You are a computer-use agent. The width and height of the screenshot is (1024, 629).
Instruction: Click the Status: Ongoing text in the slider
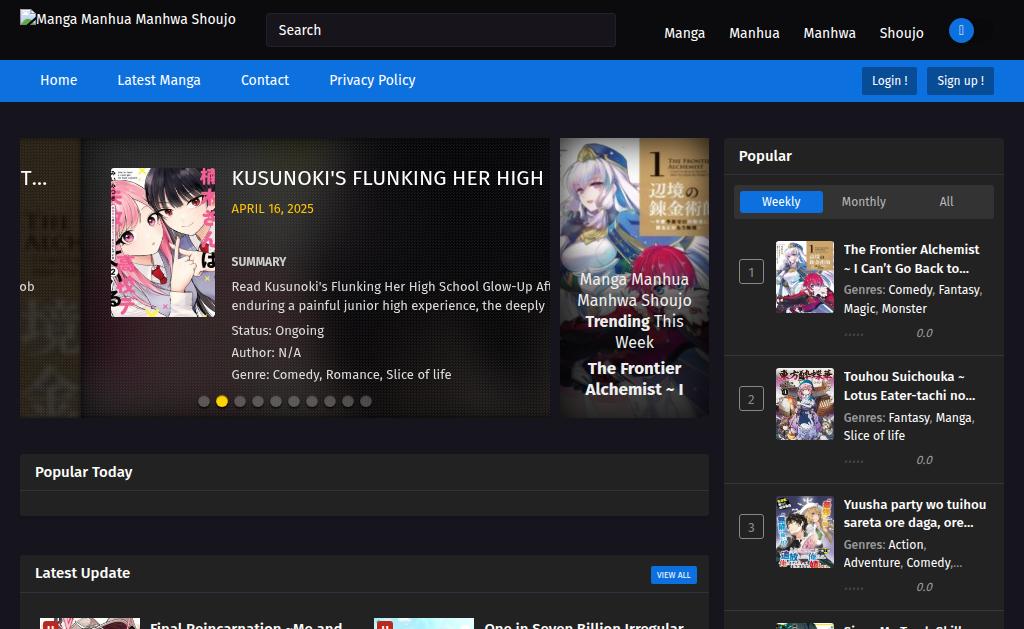point(278,331)
